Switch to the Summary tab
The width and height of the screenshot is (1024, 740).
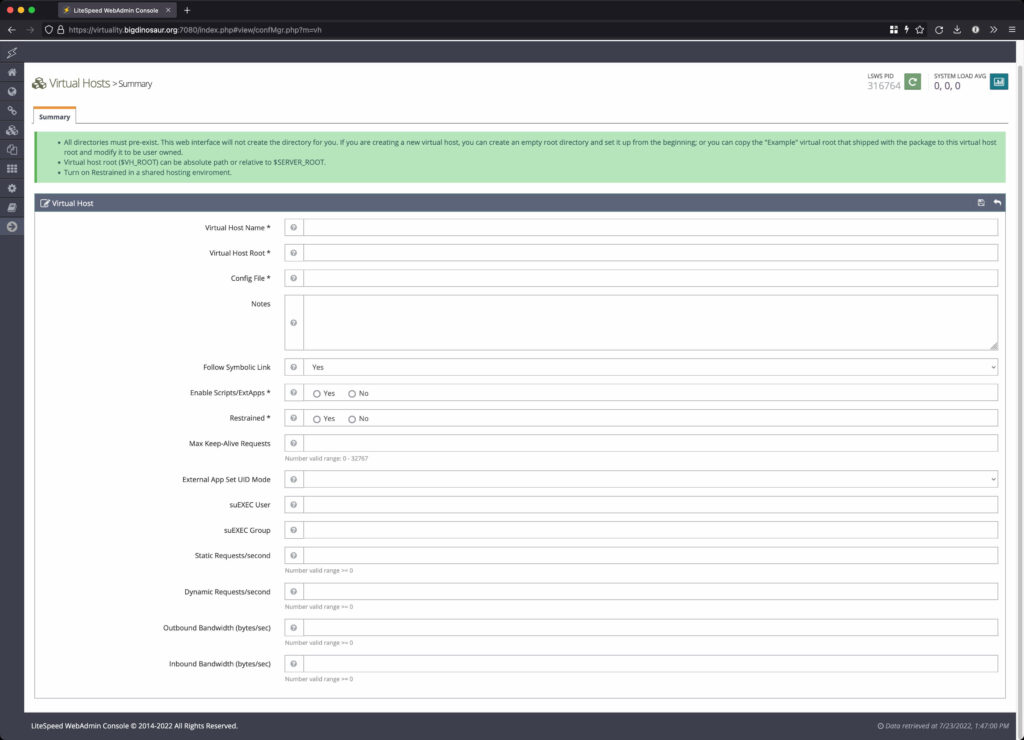54,116
